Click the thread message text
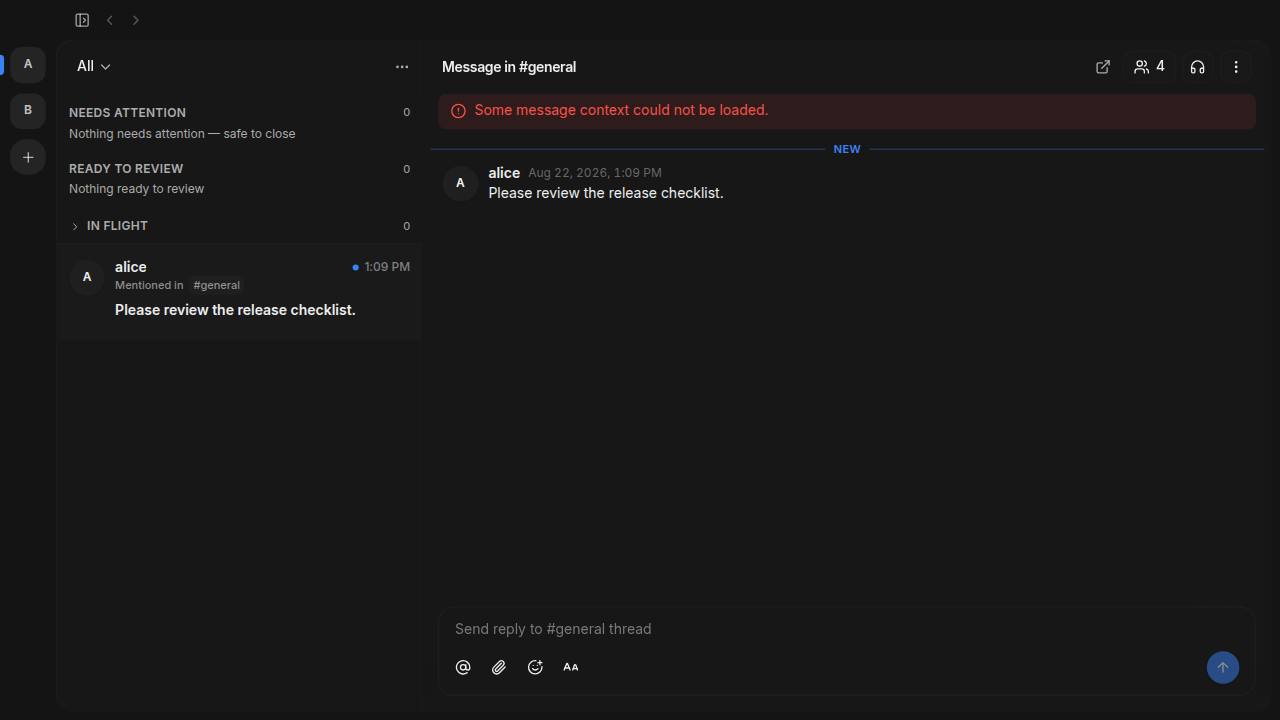 [606, 193]
